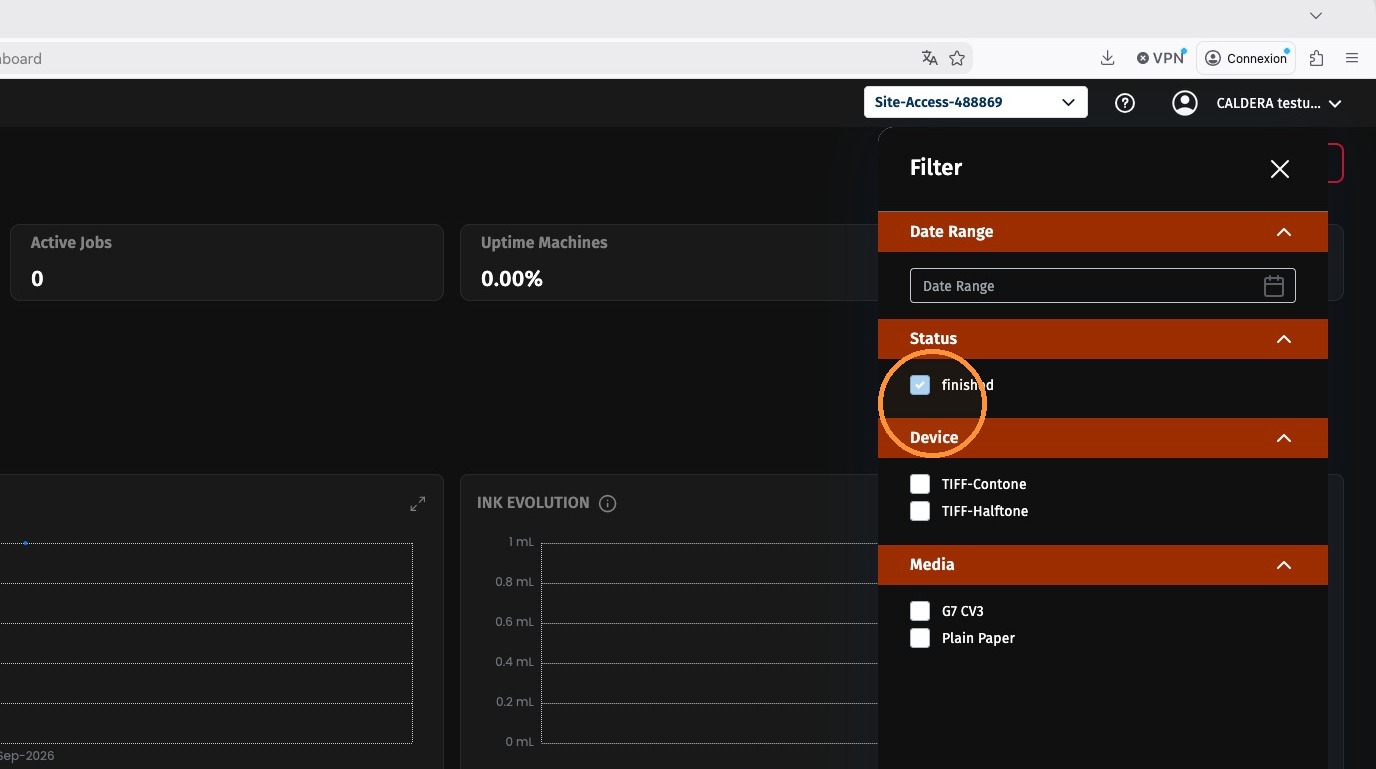This screenshot has width=1376, height=769.
Task: Bookmark this page with star icon
Action: 957,58
